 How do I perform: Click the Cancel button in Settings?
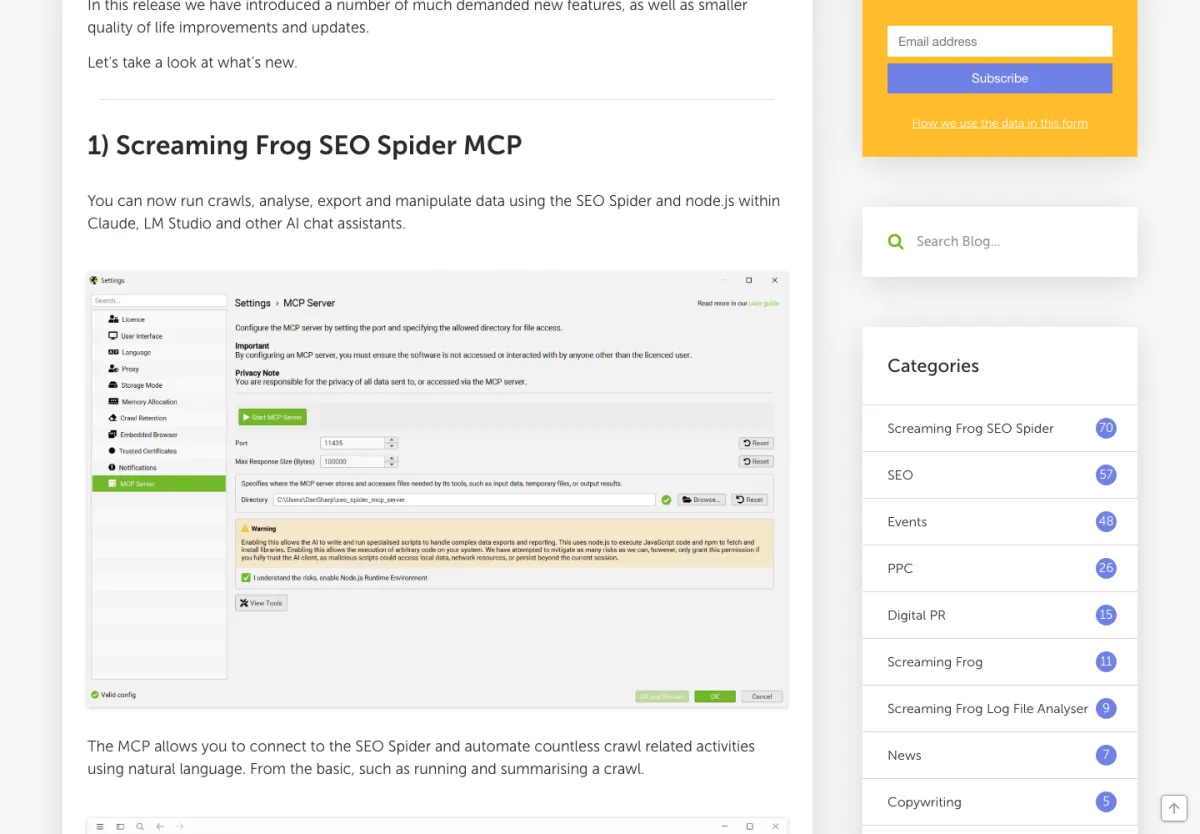[762, 696]
